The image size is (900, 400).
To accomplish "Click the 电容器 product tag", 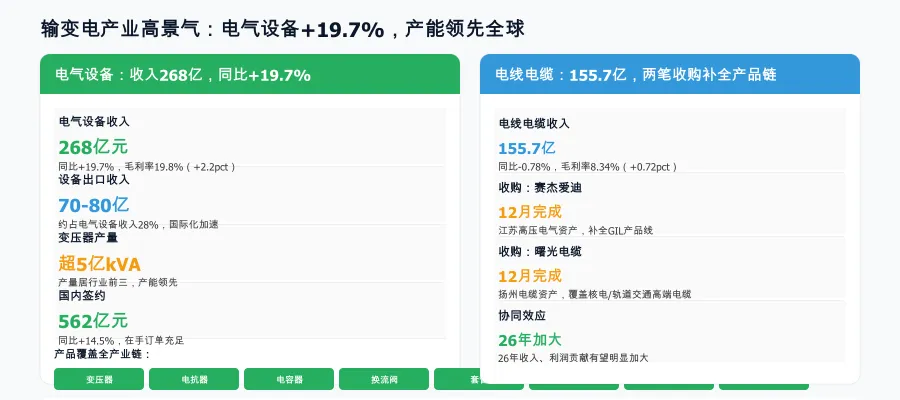I will pos(289,380).
